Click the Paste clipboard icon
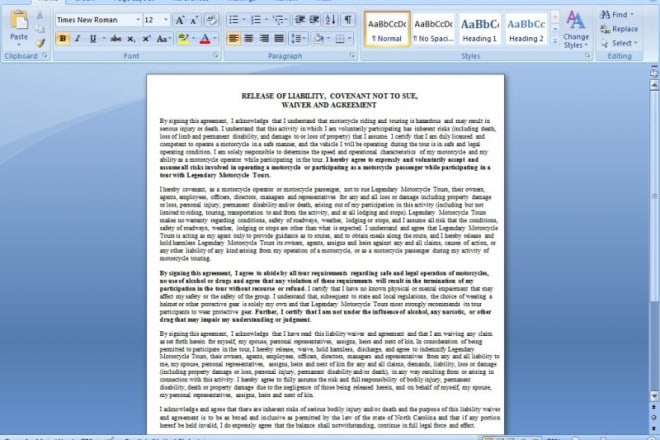 pos(19,21)
